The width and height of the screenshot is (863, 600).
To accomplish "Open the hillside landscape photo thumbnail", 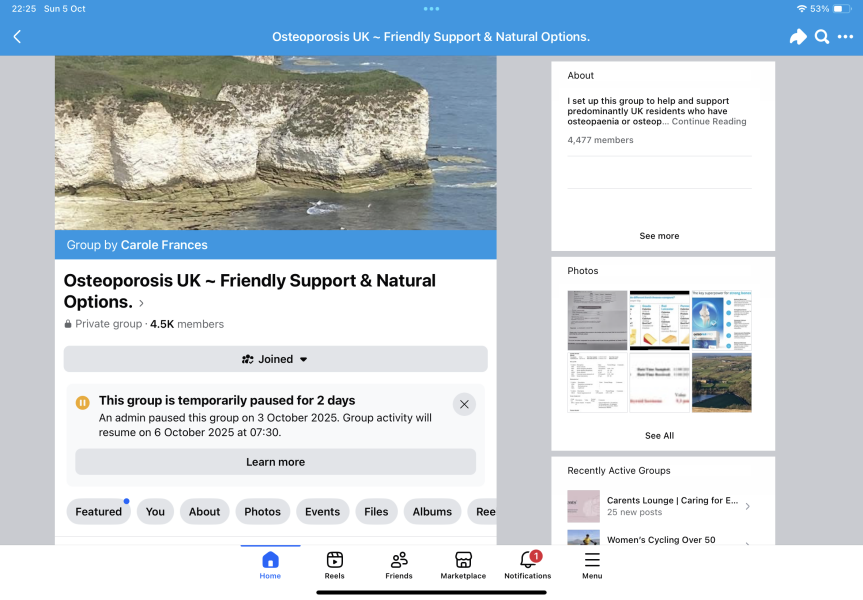I will pyautogui.click(x=721, y=382).
